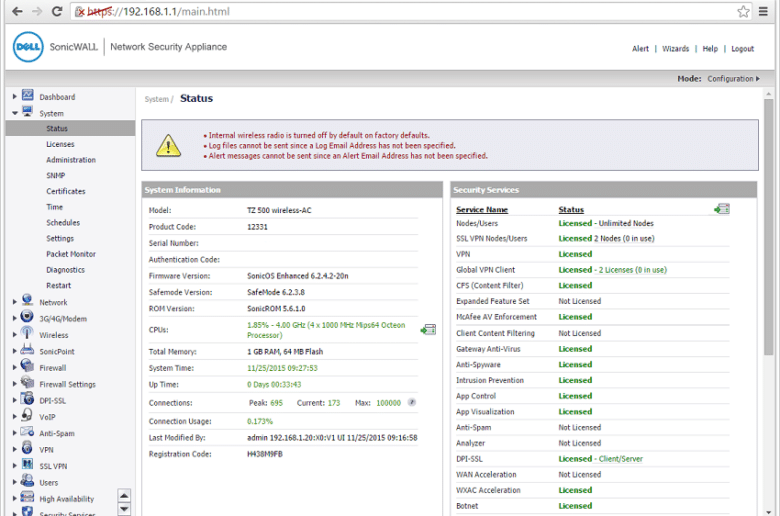Screen dimensions: 780x516
Task: Click the Connections max info icon
Action: (412, 402)
